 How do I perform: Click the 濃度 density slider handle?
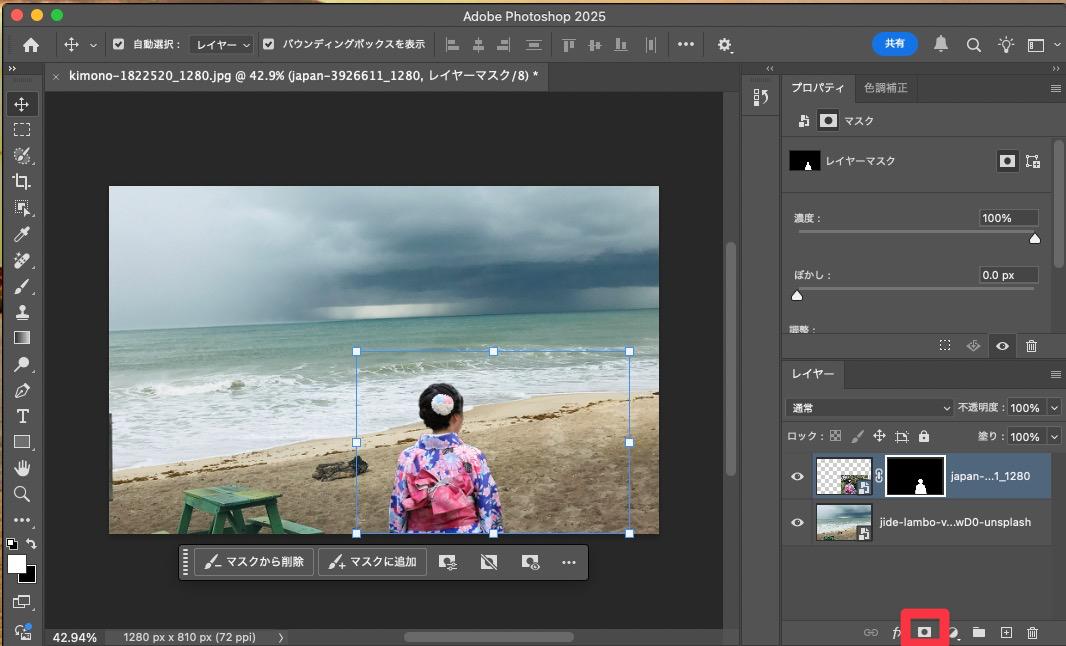1035,238
